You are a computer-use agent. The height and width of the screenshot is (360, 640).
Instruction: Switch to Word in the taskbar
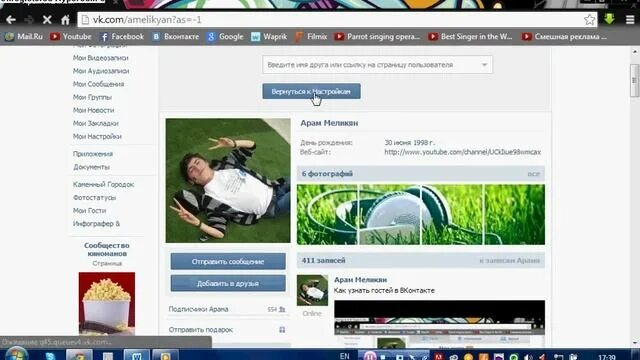136,355
